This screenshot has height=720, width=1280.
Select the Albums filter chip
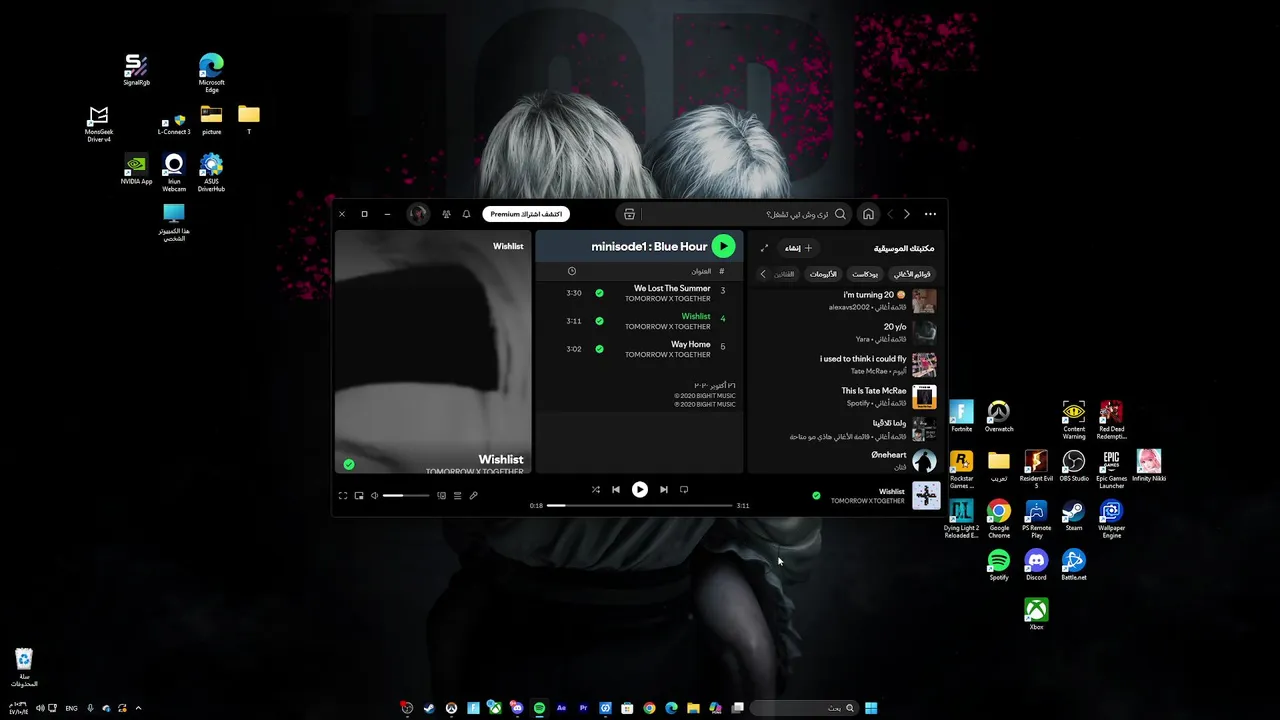tap(823, 274)
